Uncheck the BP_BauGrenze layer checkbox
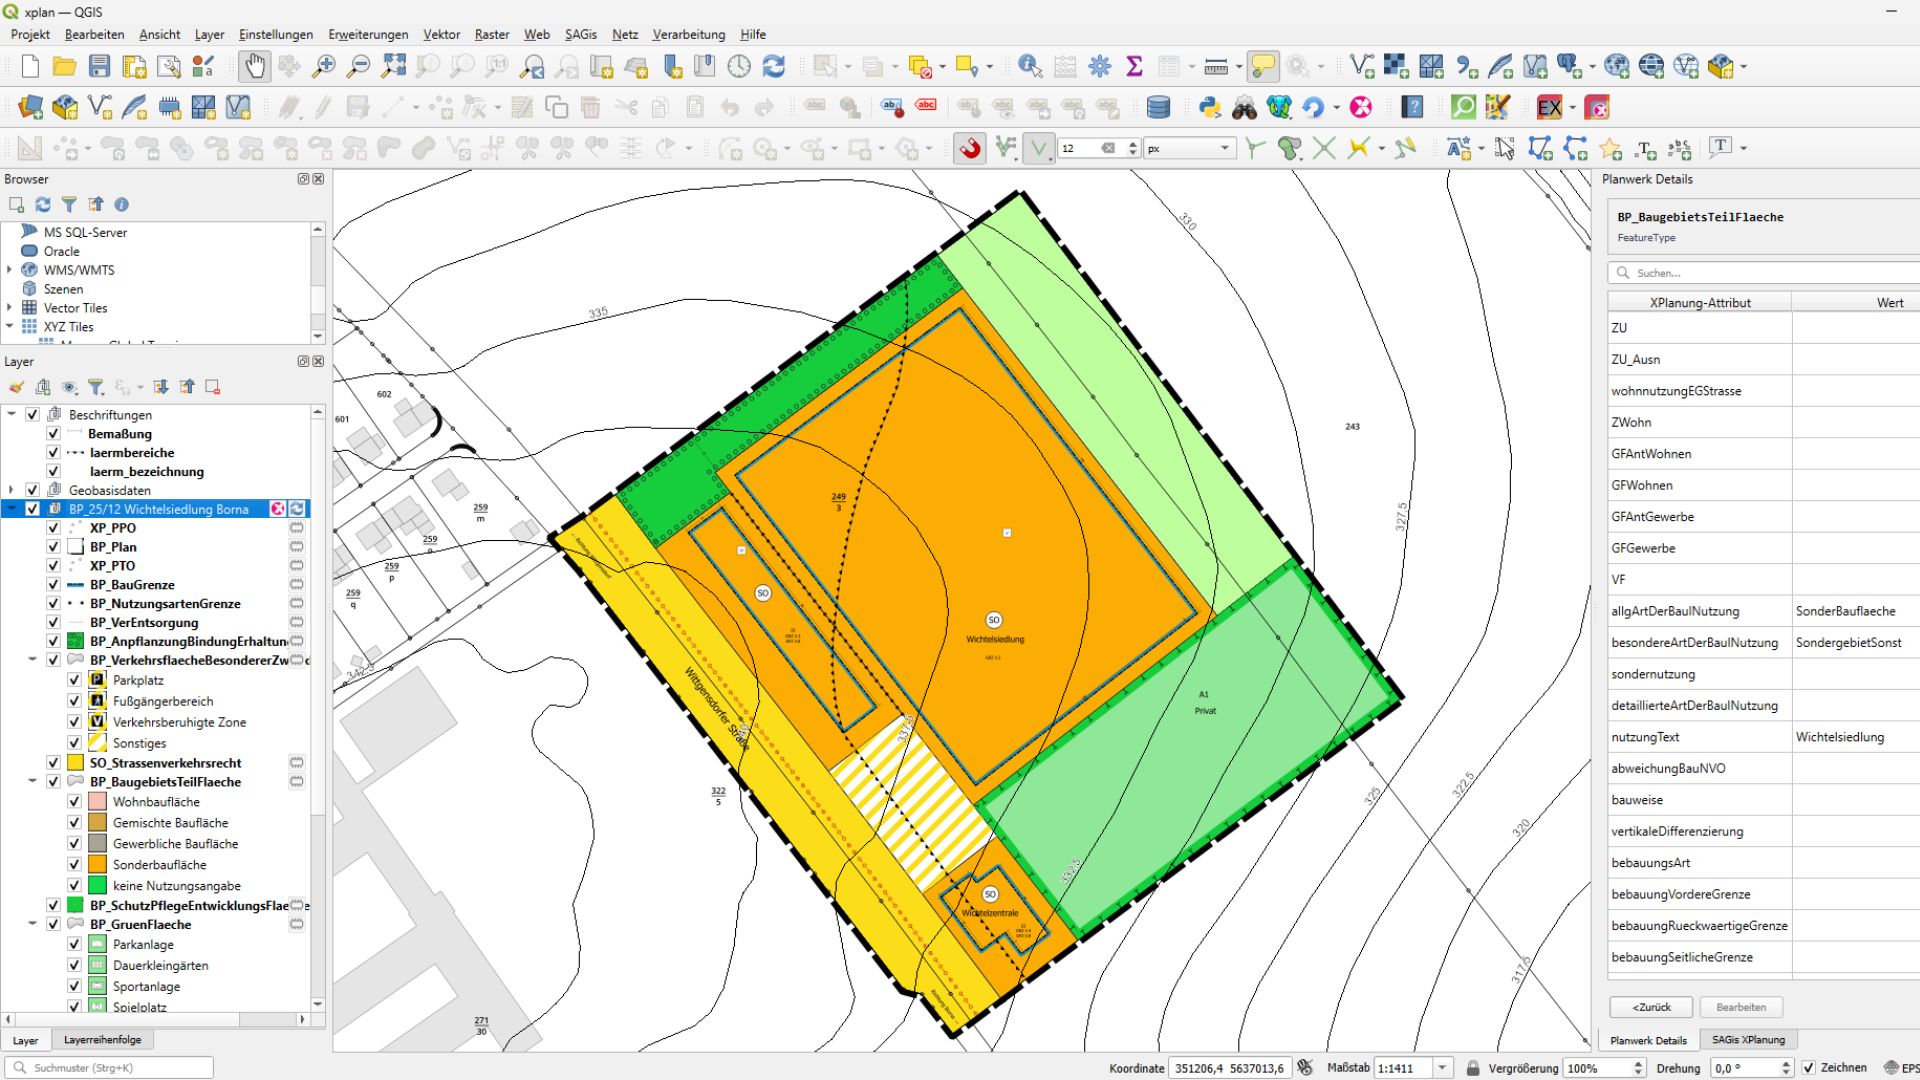This screenshot has width=1920, height=1080. [x=54, y=585]
